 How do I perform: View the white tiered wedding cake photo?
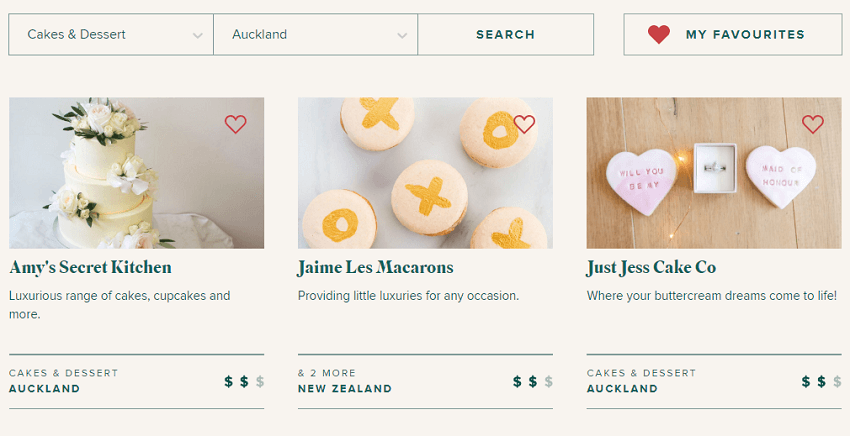click(x=137, y=173)
